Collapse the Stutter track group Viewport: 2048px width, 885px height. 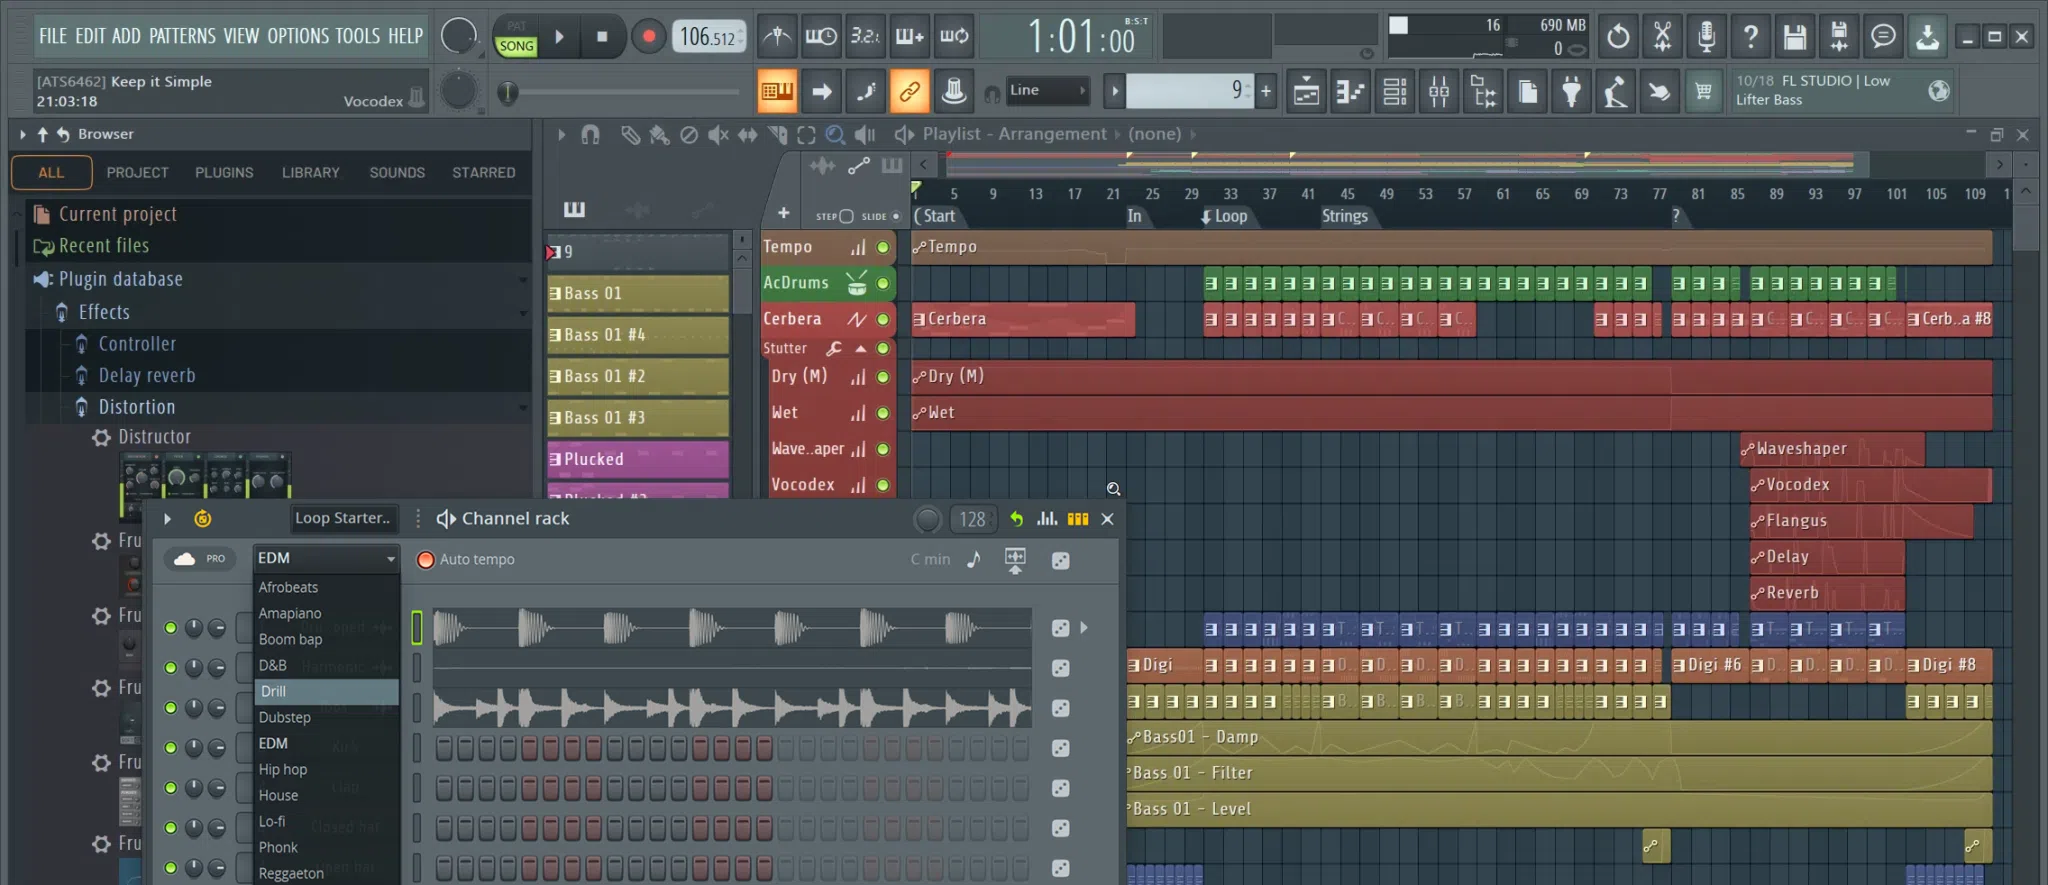(x=860, y=348)
